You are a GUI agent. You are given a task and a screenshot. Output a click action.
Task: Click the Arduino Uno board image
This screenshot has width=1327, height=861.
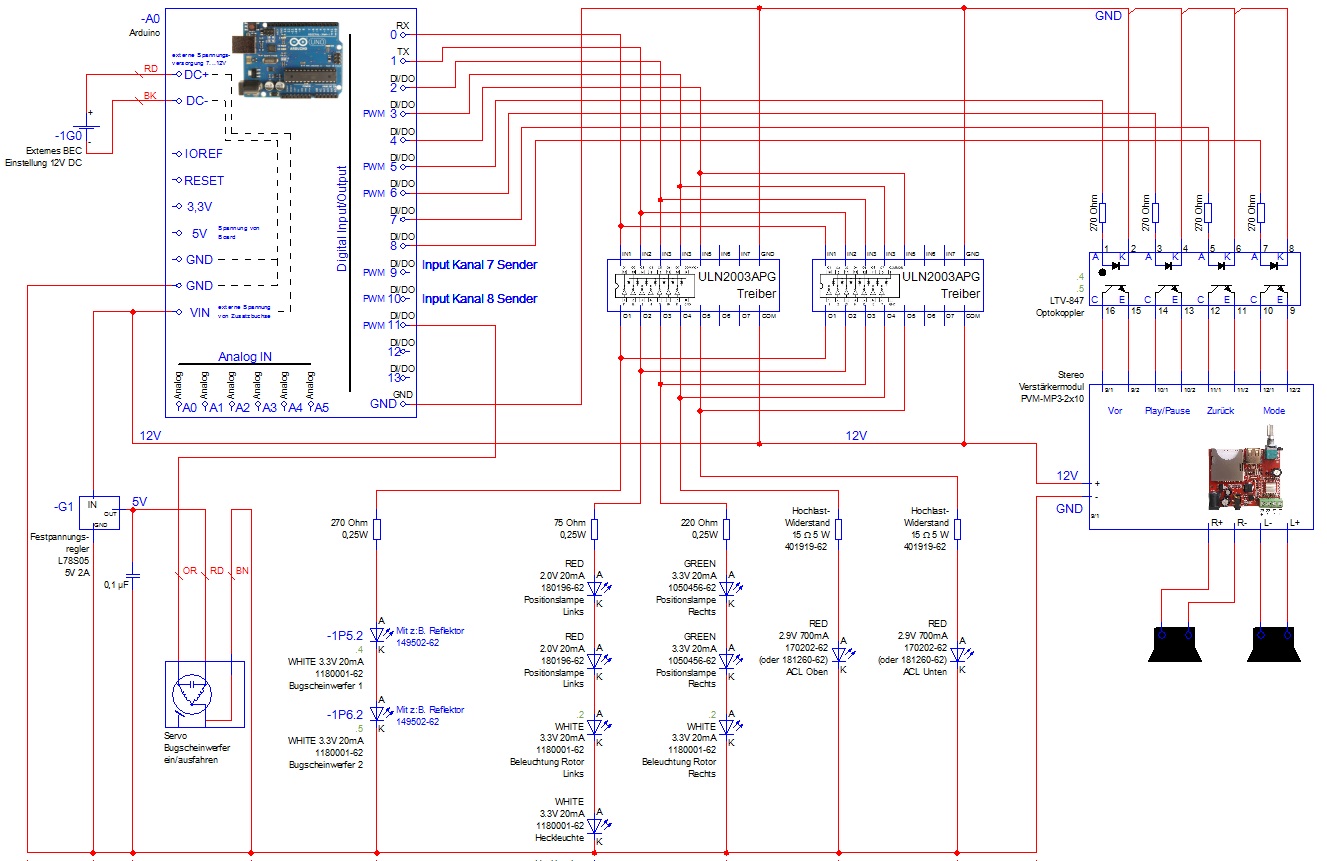290,64
